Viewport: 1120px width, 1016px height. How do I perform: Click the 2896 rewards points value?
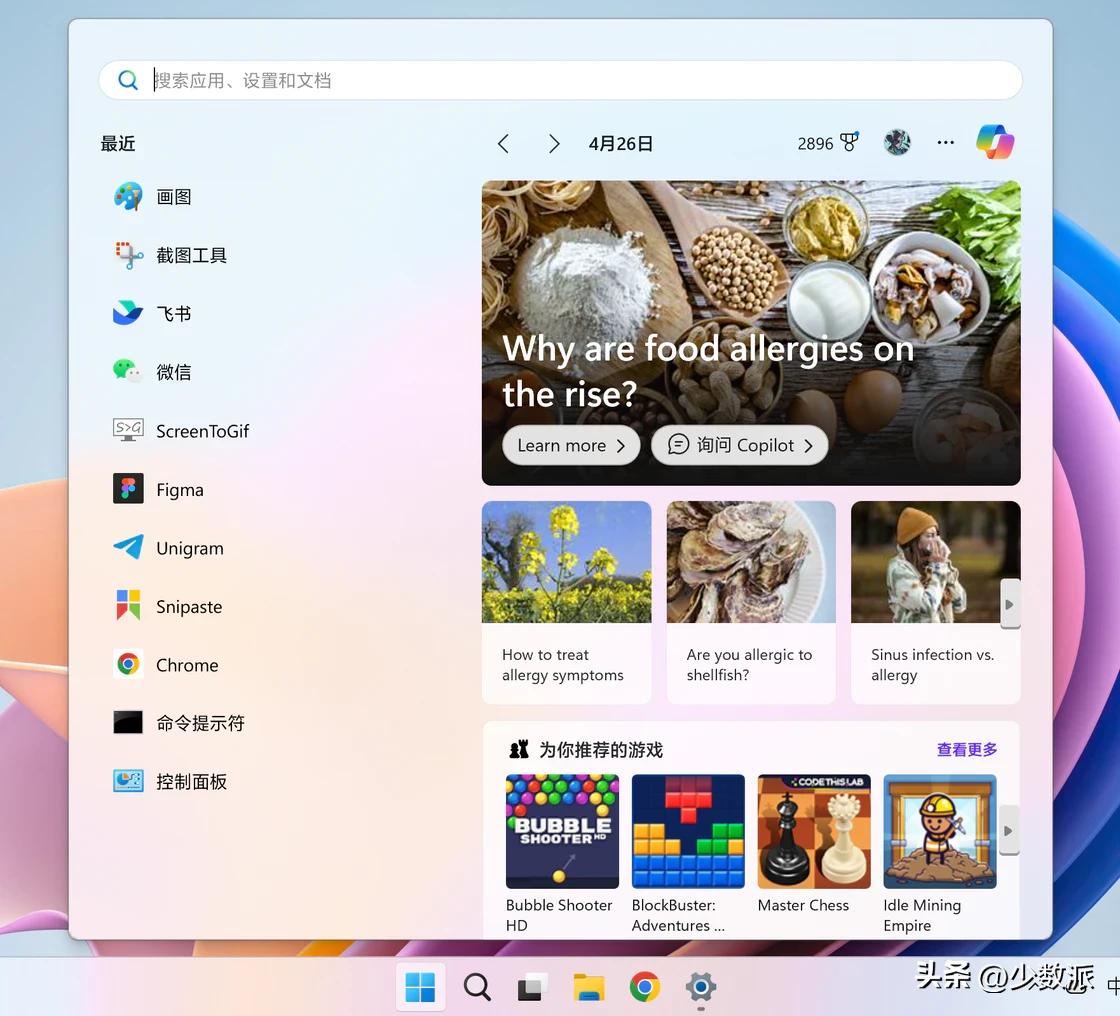(x=815, y=144)
